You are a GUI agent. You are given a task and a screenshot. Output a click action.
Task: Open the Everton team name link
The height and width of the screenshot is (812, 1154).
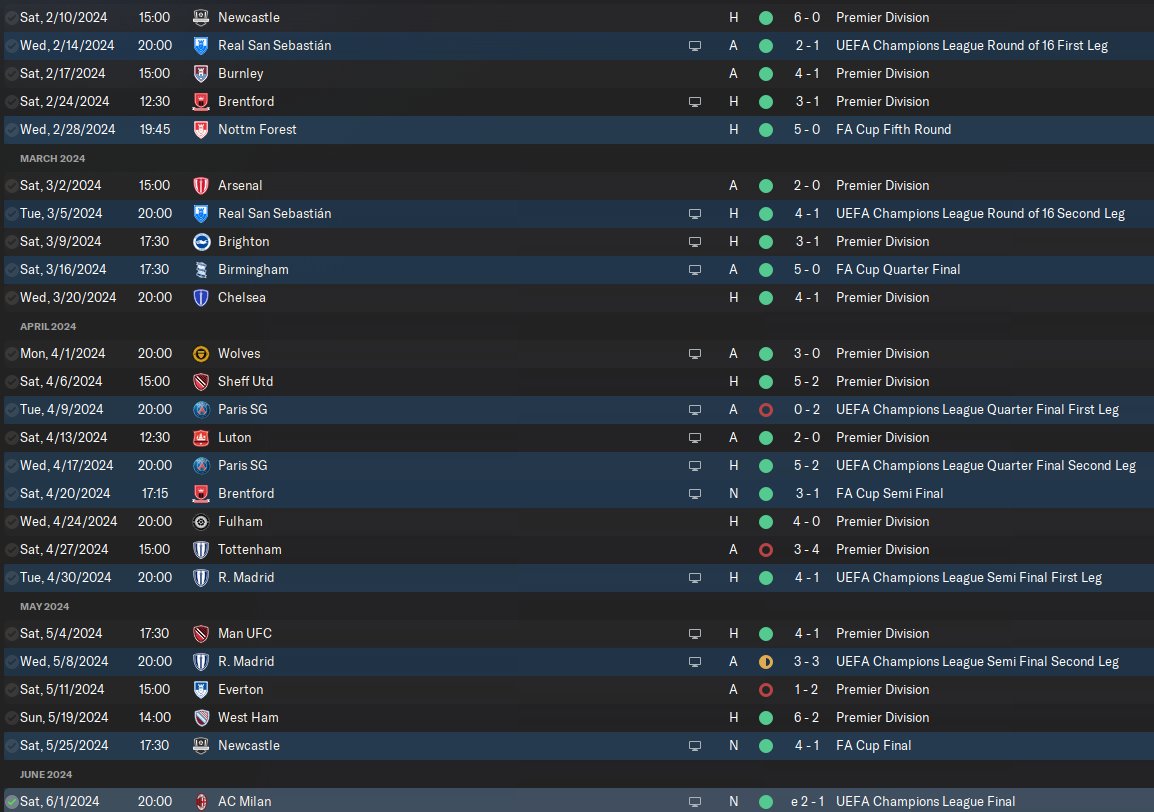pos(240,689)
